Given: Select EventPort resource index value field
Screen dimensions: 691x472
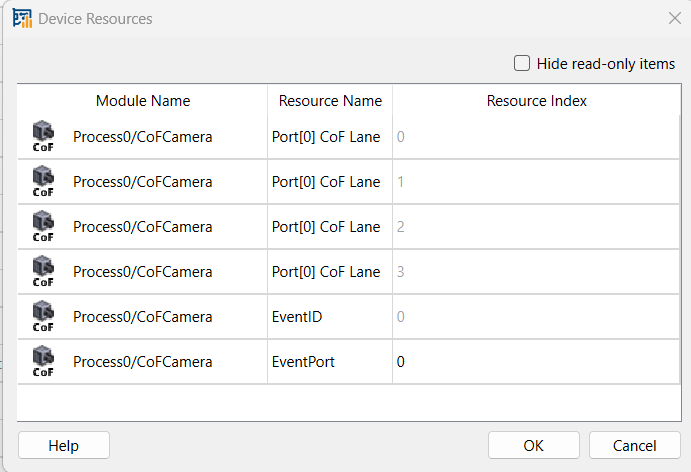Looking at the screenshot, I should coord(536,362).
